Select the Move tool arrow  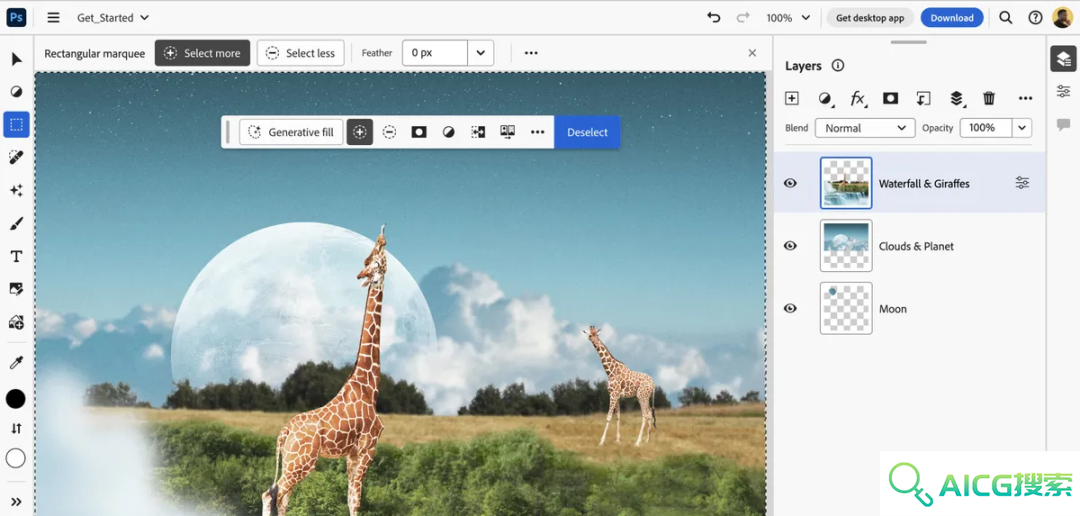17,59
